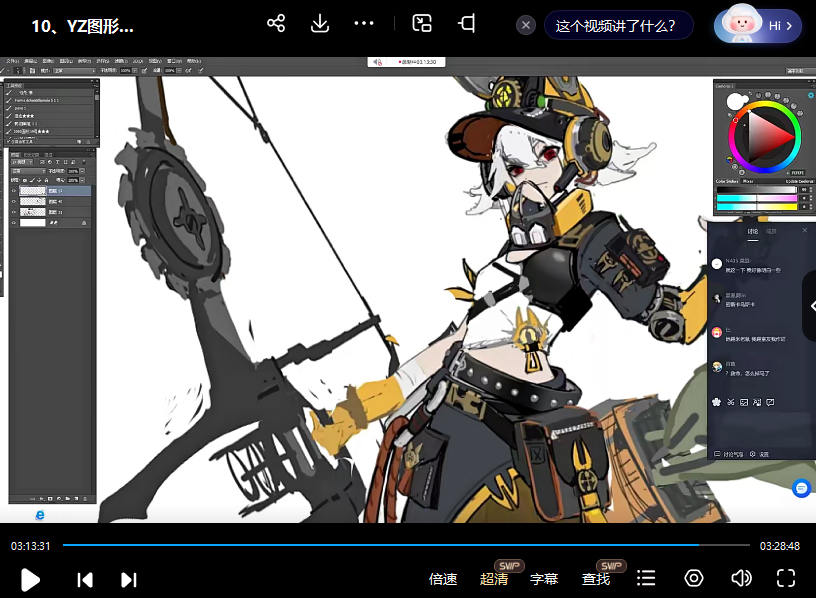Open the 超清 quality selector
This screenshot has width=816, height=598.
494,579
